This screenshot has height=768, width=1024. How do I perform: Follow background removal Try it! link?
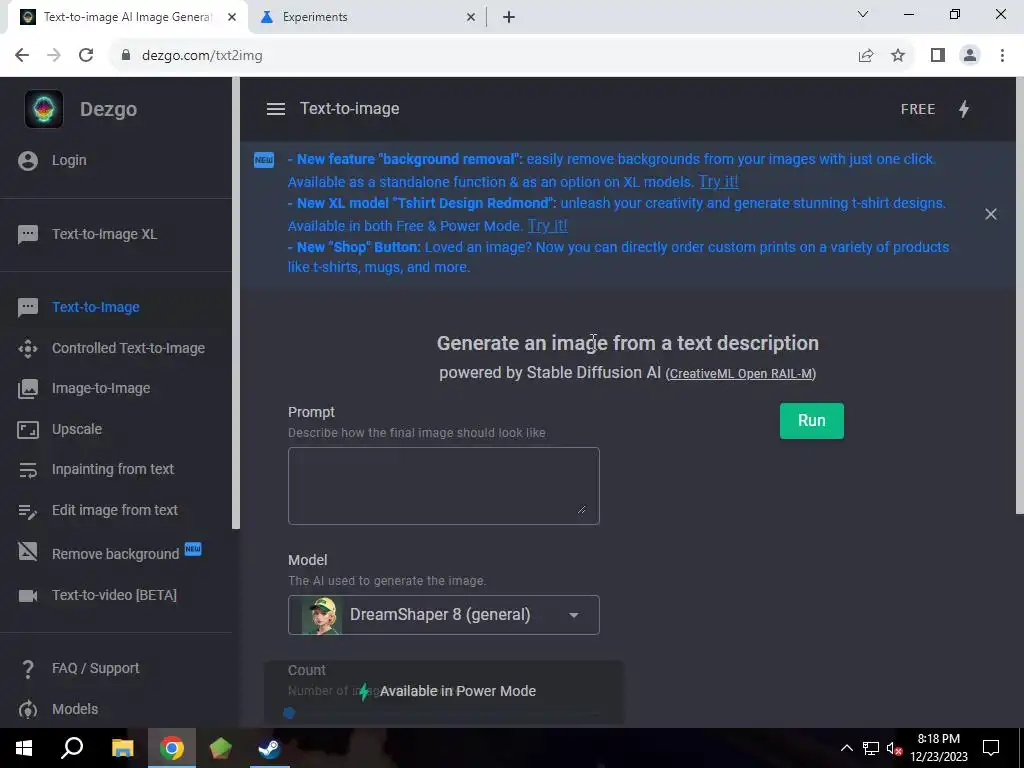[x=718, y=182]
